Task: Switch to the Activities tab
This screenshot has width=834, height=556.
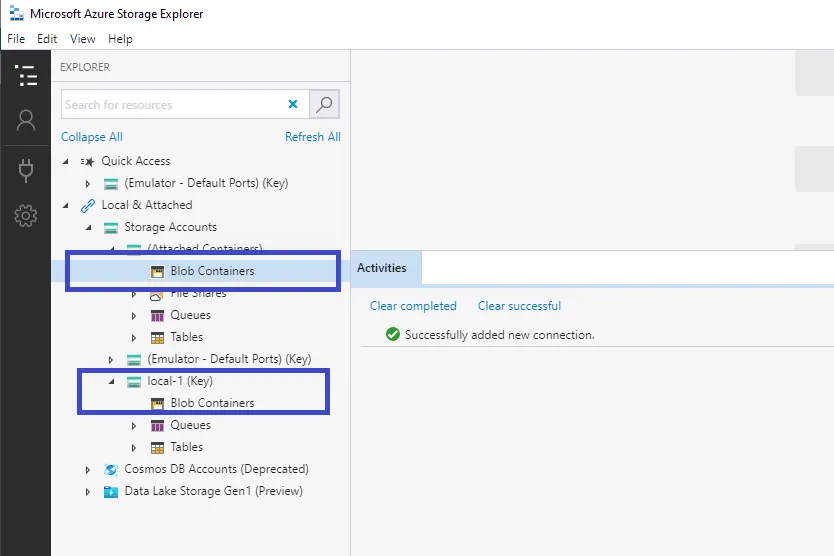Action: (382, 268)
